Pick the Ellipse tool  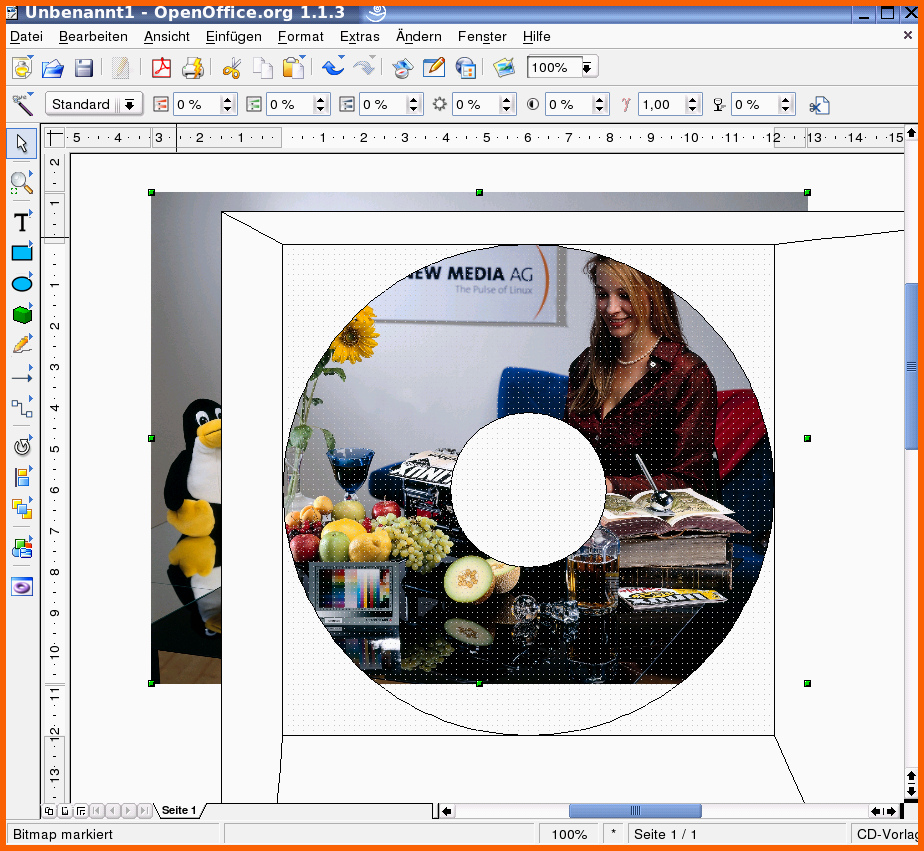[x=22, y=283]
